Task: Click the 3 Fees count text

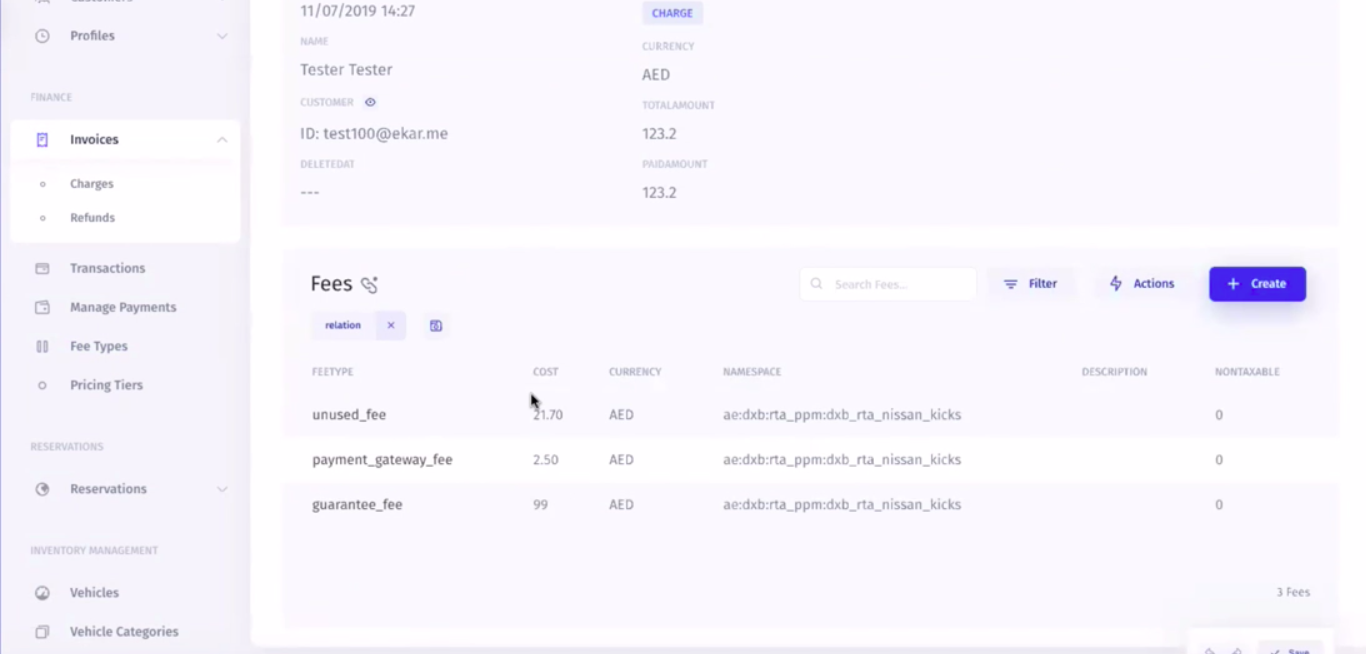Action: point(1293,592)
